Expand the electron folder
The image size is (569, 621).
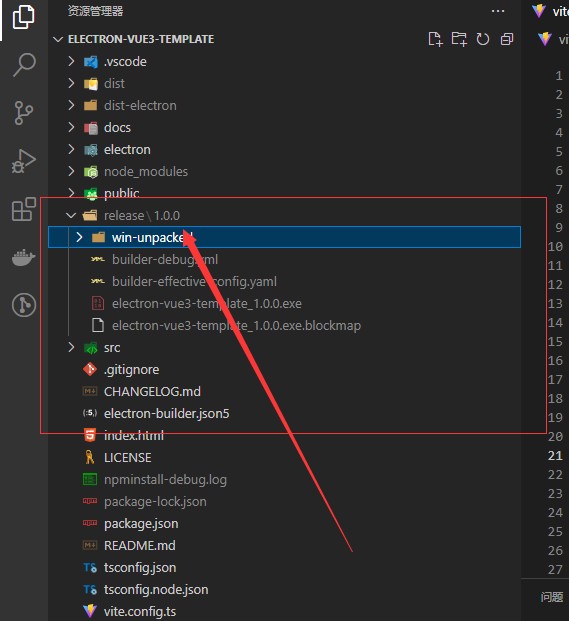click(71, 149)
